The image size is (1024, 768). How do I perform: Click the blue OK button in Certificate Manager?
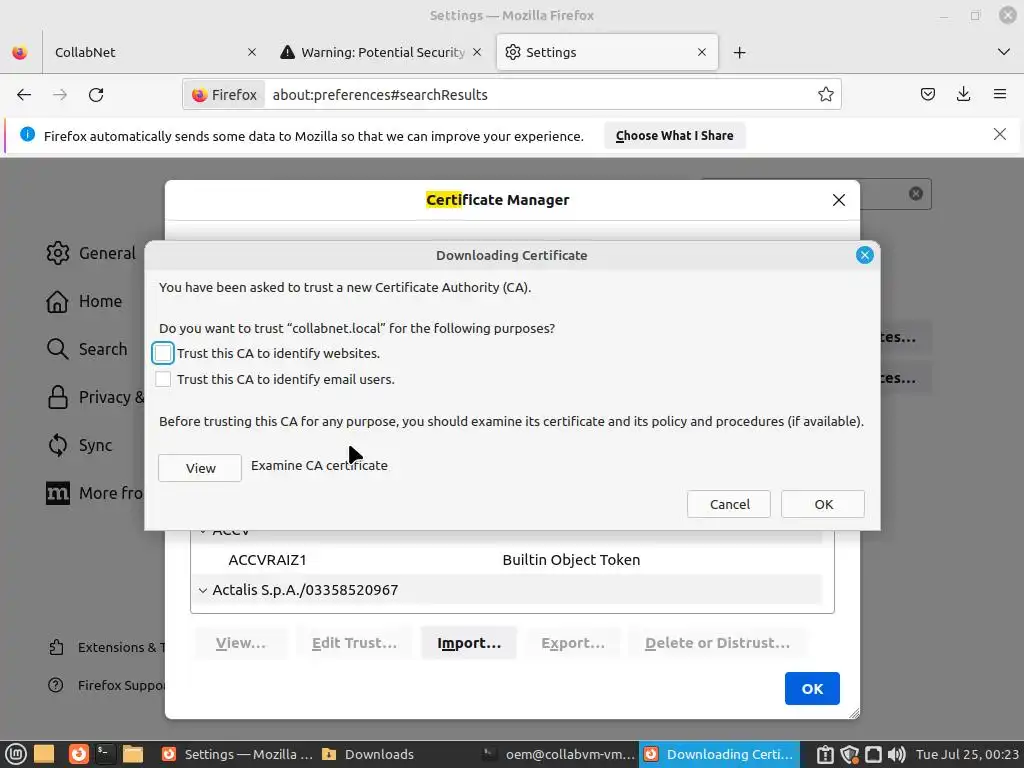click(x=812, y=688)
